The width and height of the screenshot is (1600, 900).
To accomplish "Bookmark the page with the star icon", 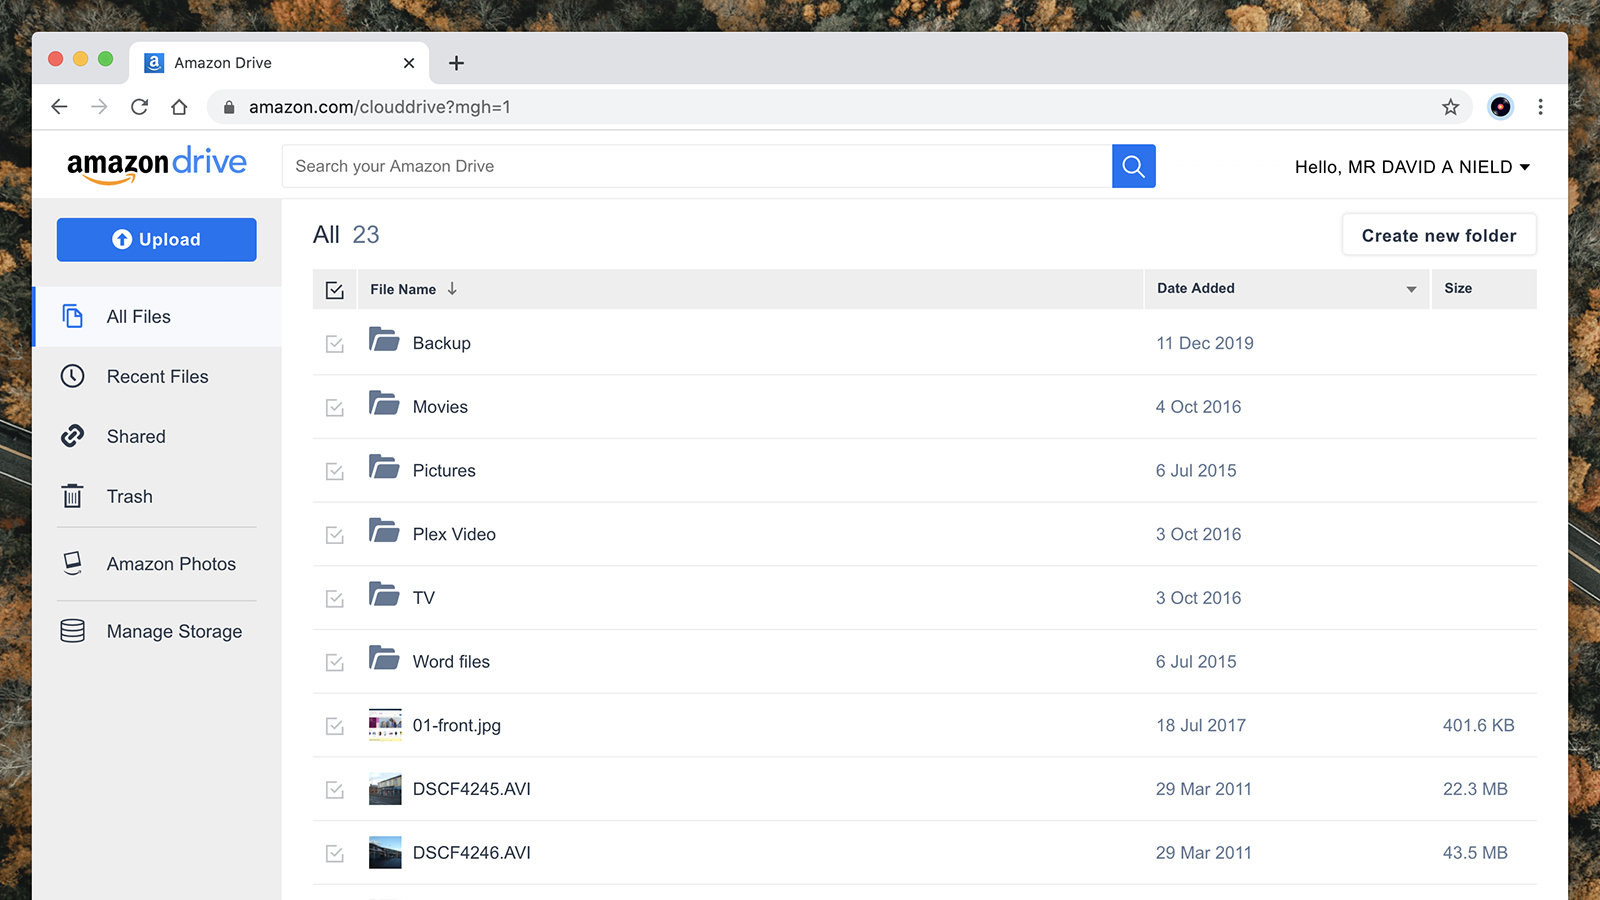I will pos(1449,106).
